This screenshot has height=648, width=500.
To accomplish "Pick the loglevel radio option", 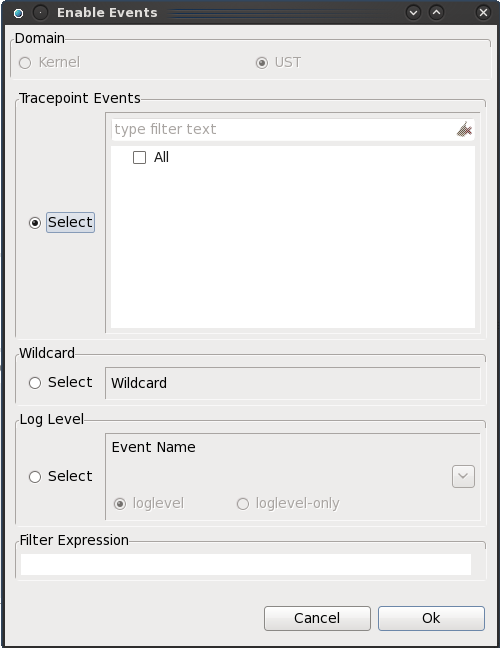I will (x=120, y=504).
